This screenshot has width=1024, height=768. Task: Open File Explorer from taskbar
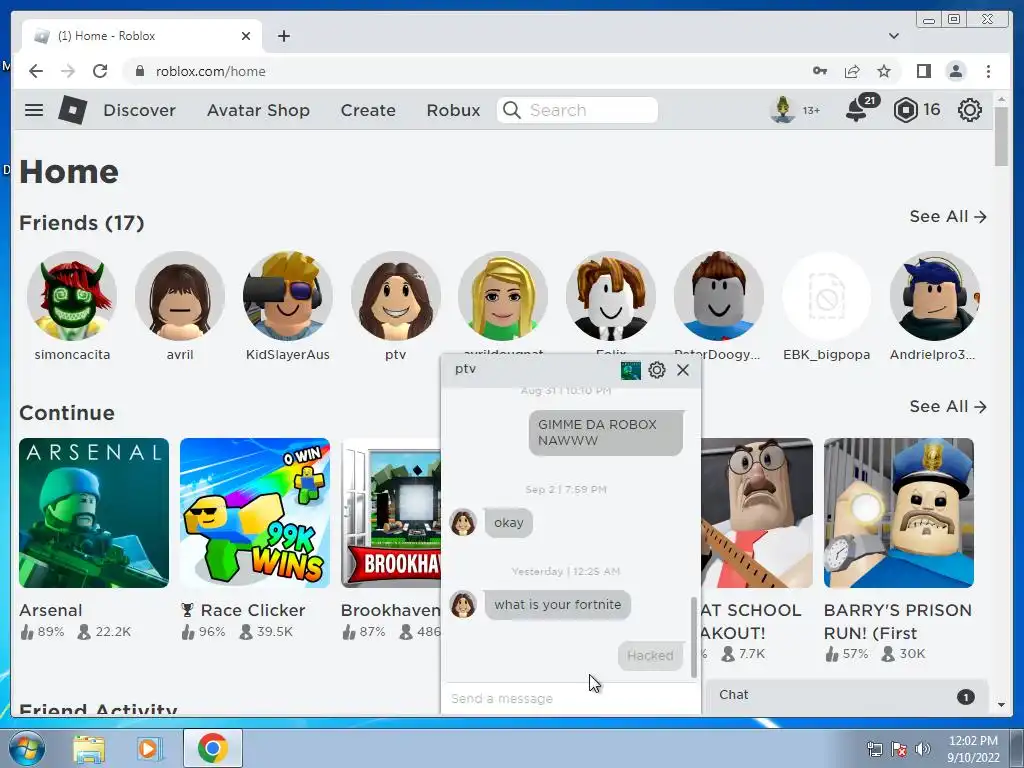(x=89, y=748)
